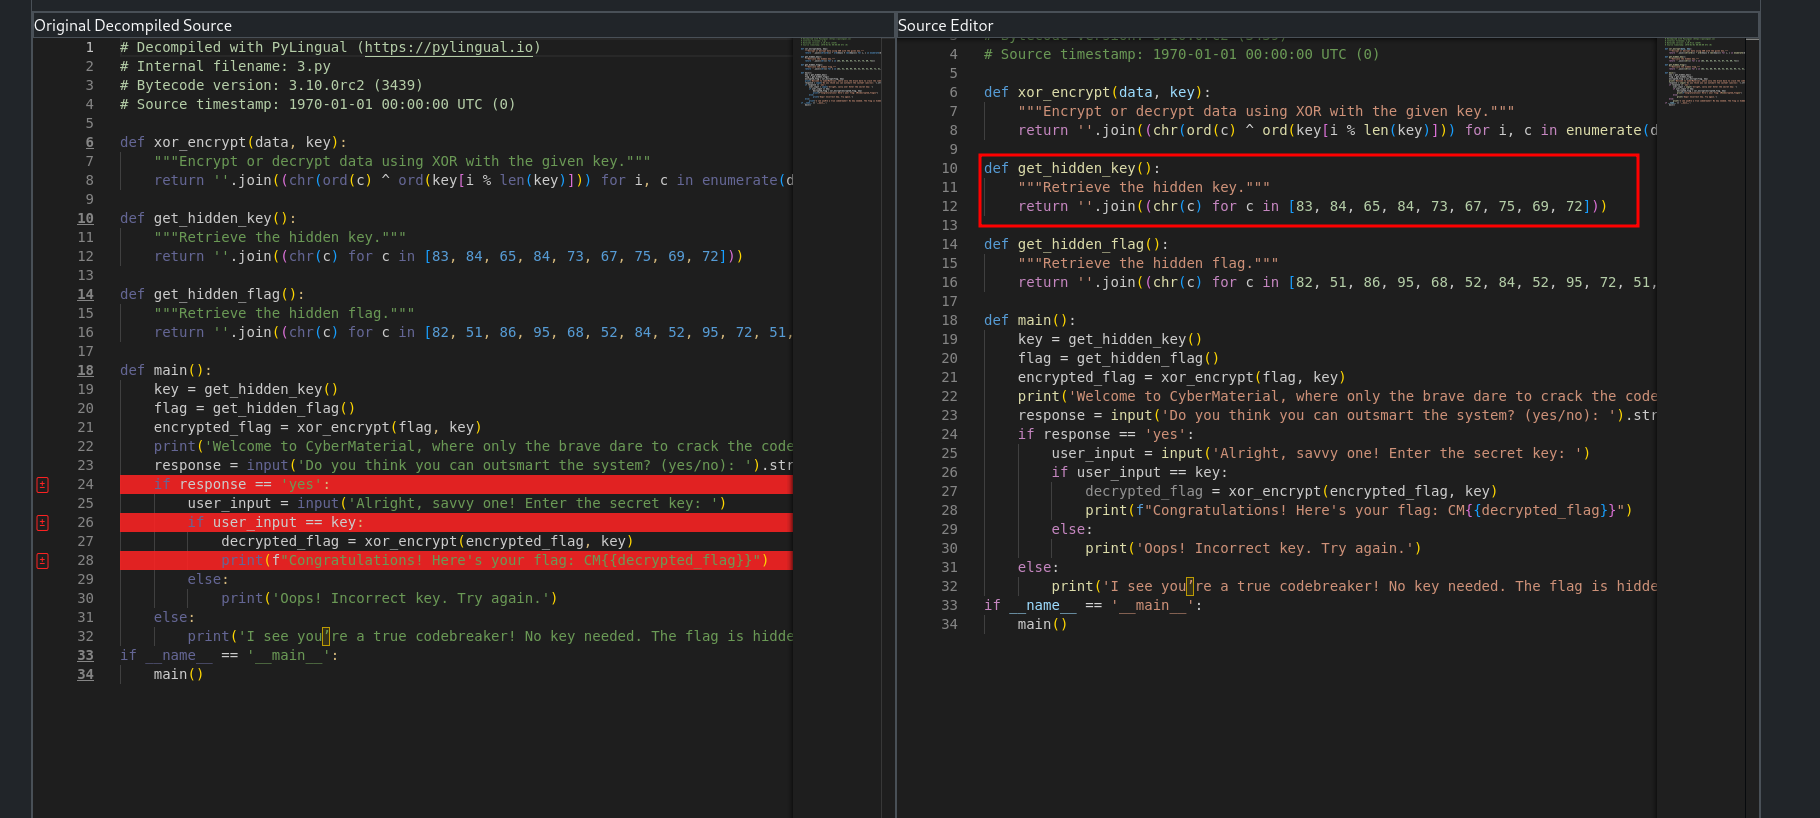Click "def main():" in left panel

pyautogui.click(x=166, y=370)
